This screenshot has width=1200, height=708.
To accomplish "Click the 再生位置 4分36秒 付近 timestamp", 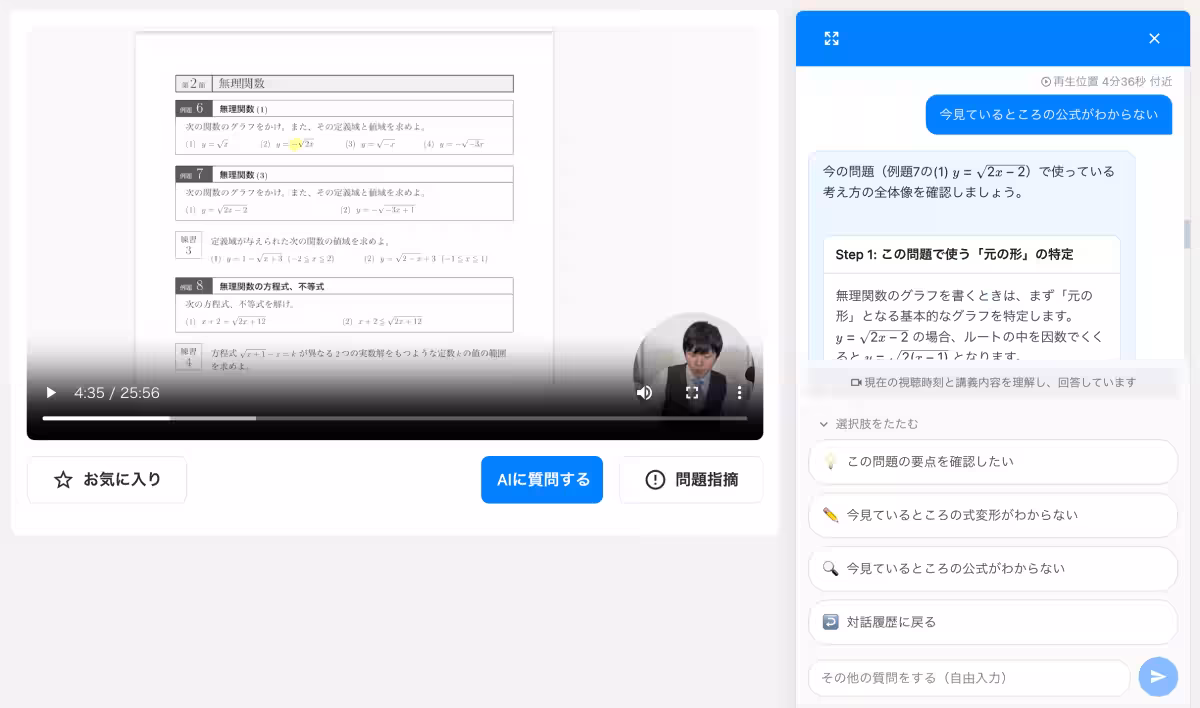I will (1106, 82).
